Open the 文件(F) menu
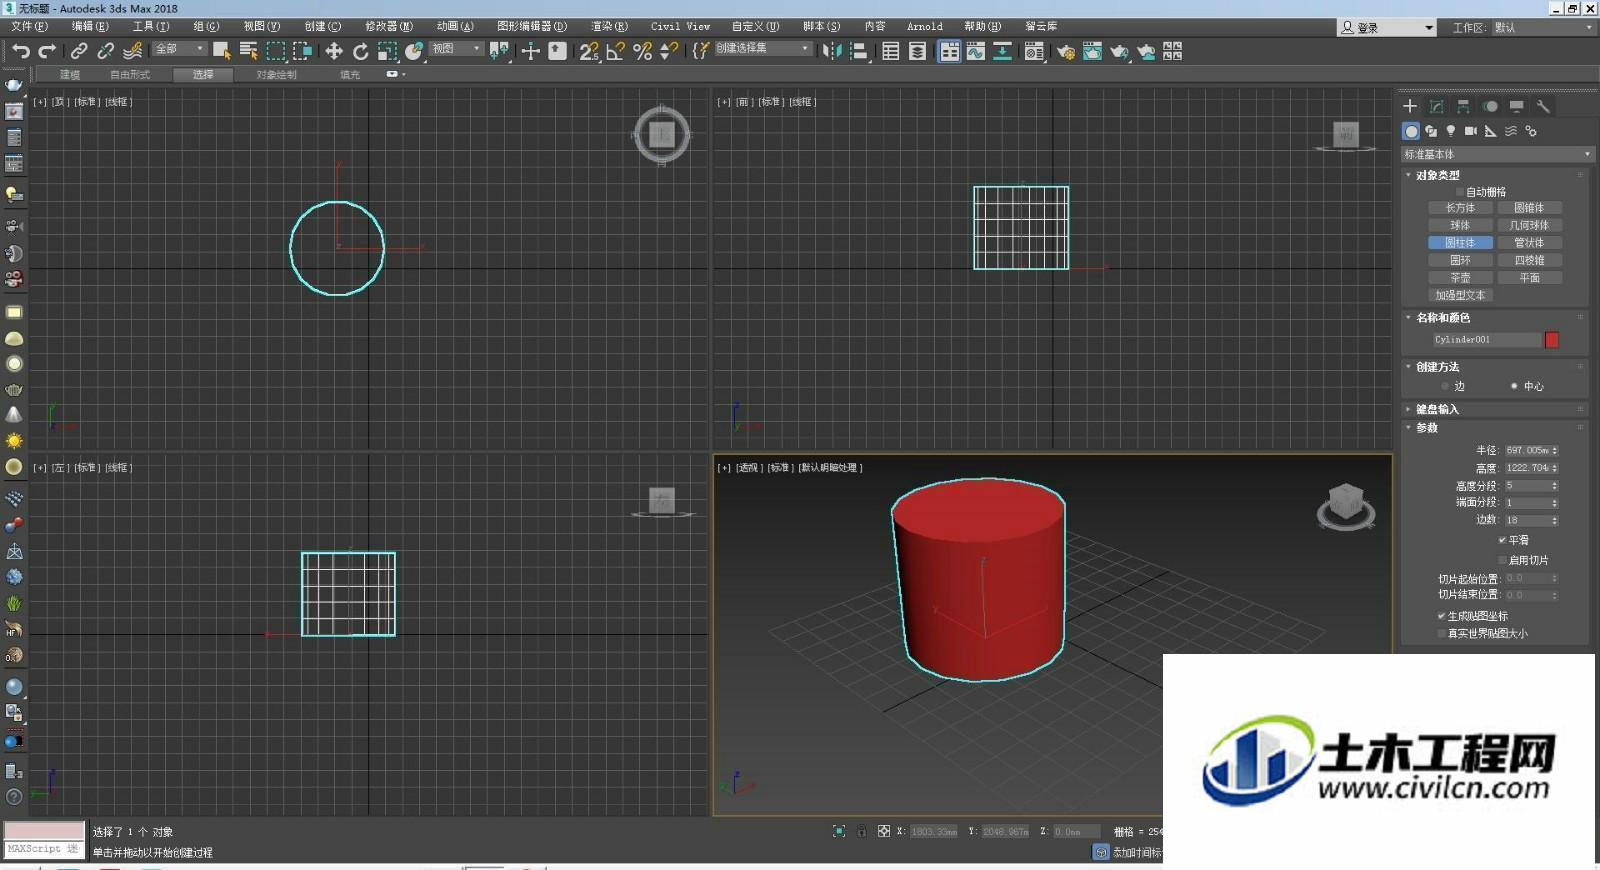The height and width of the screenshot is (870, 1600). (x=29, y=26)
